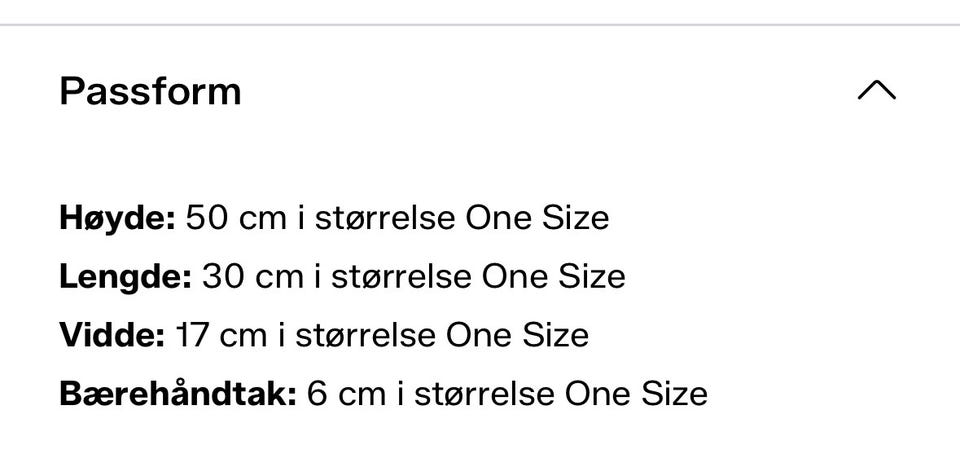Click One Size in the Høyde row

(537, 218)
